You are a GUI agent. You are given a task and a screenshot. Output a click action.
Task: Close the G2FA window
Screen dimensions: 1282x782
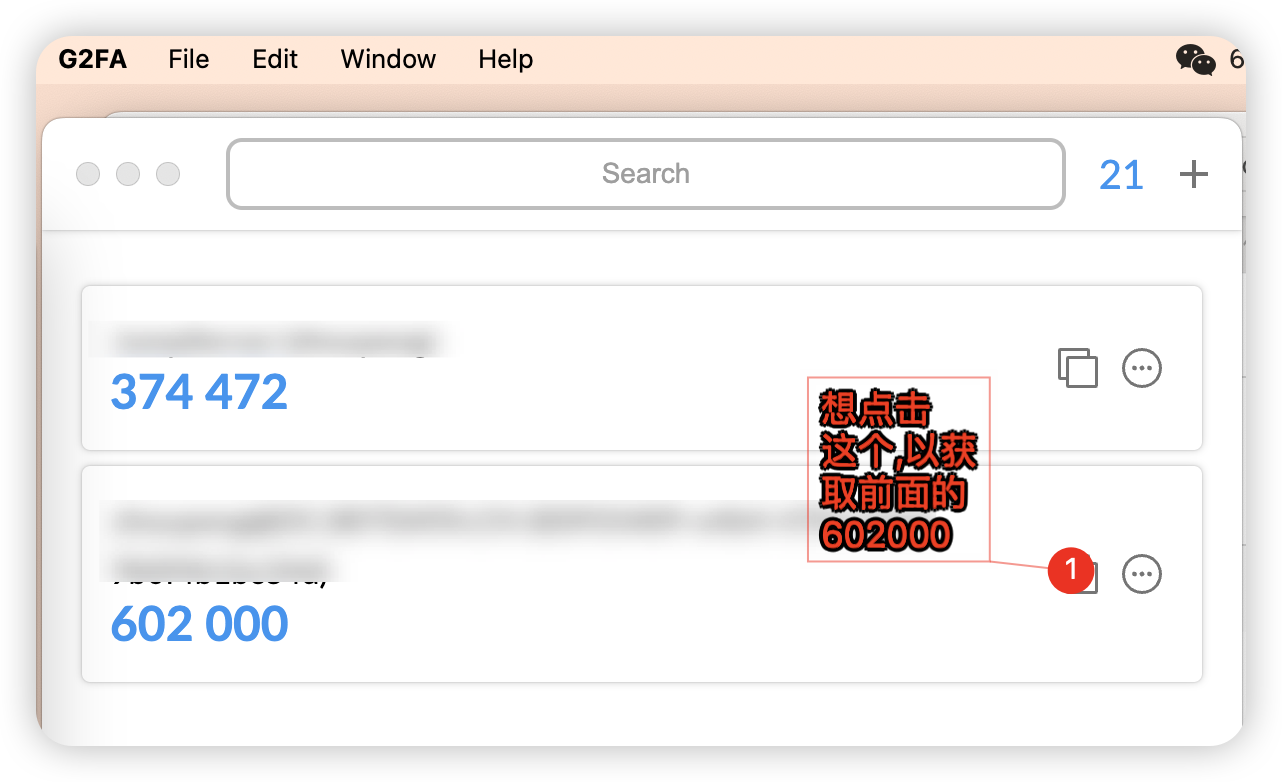tap(88, 174)
